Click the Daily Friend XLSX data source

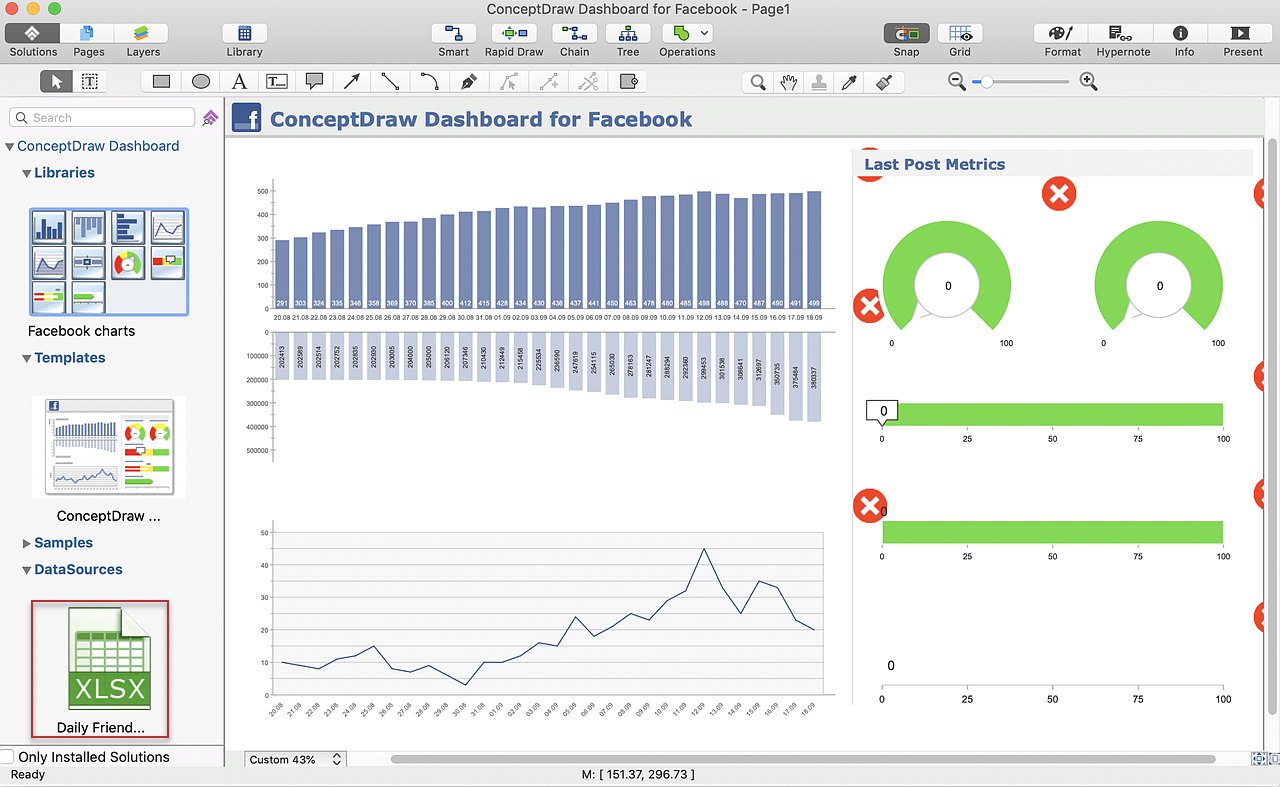[100, 668]
